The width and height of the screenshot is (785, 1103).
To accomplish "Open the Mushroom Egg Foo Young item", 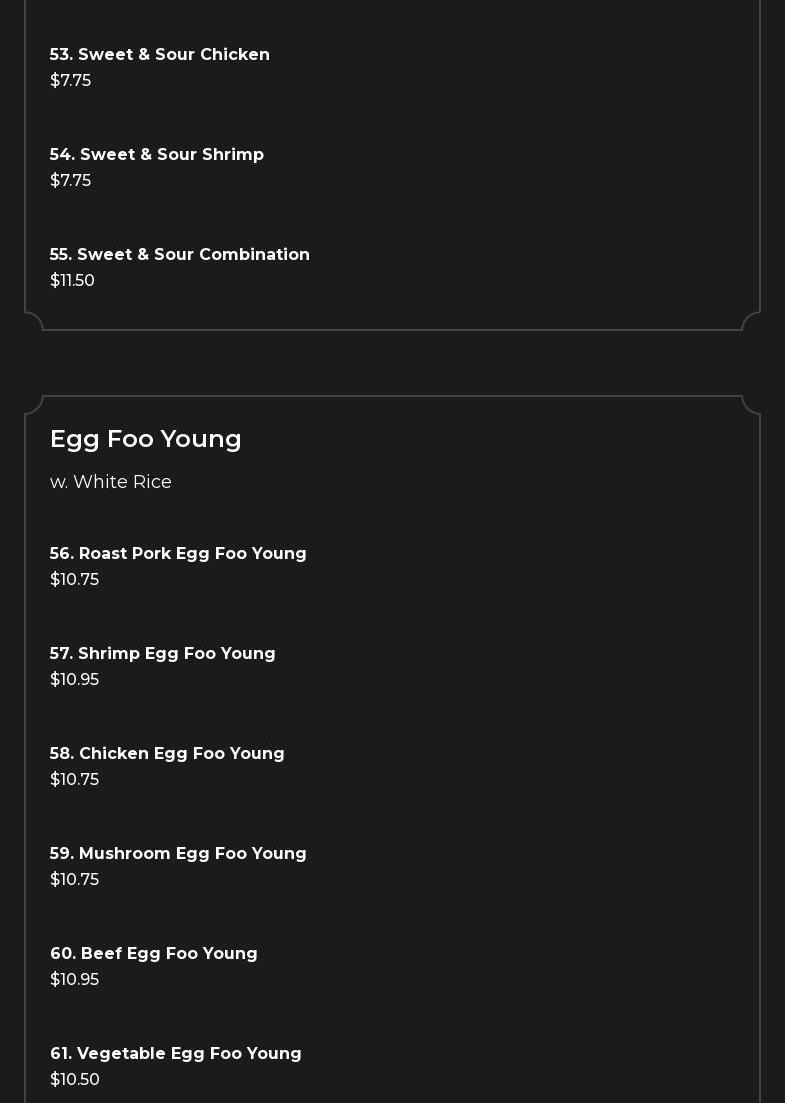I will coord(178,854).
